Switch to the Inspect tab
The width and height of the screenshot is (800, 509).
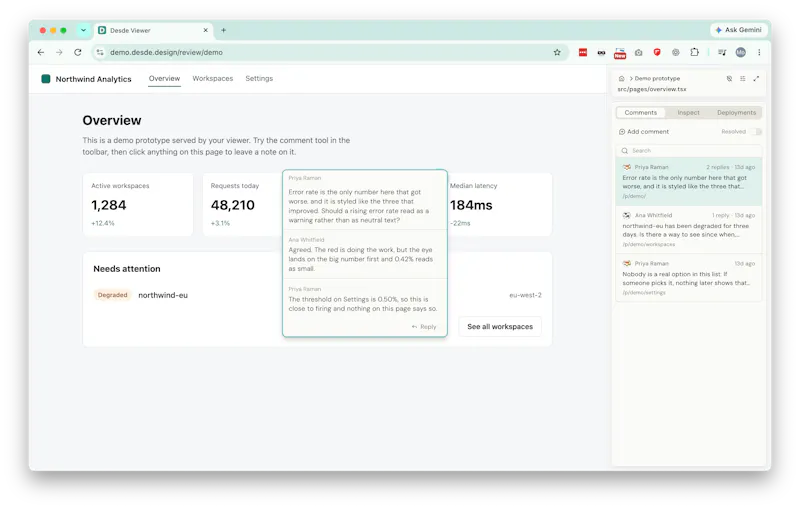[688, 112]
